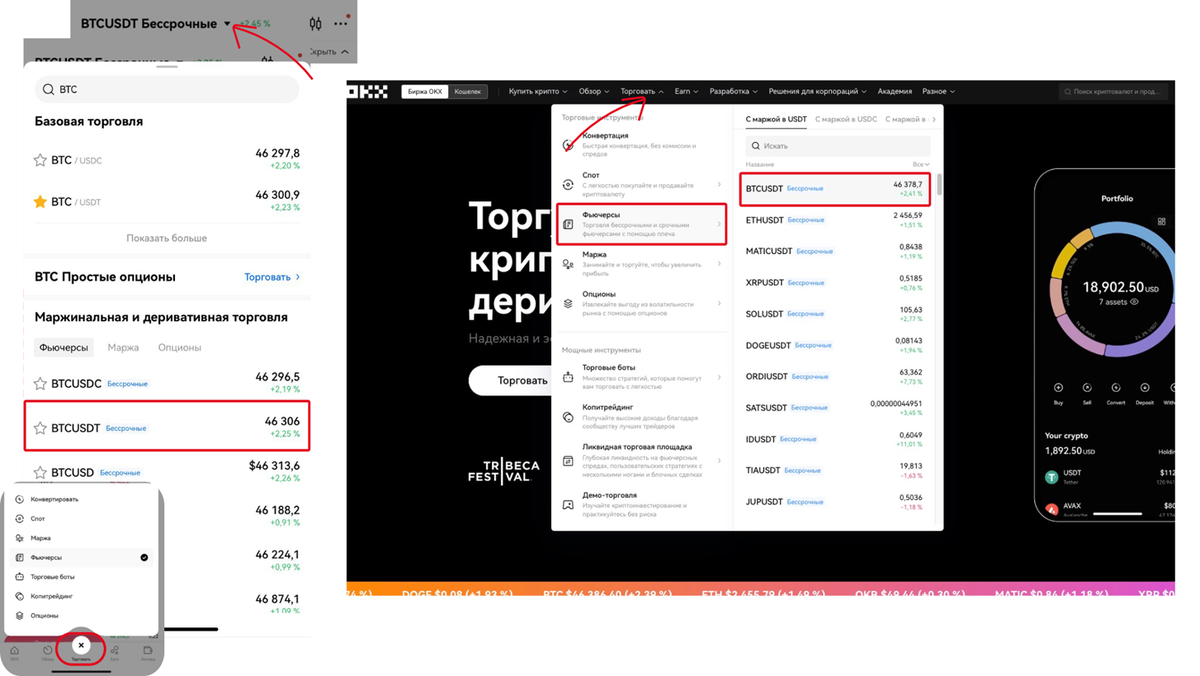Open the Все filter dropdown above the pairs list
The width and height of the screenshot is (1200, 676).
pyautogui.click(x=921, y=164)
